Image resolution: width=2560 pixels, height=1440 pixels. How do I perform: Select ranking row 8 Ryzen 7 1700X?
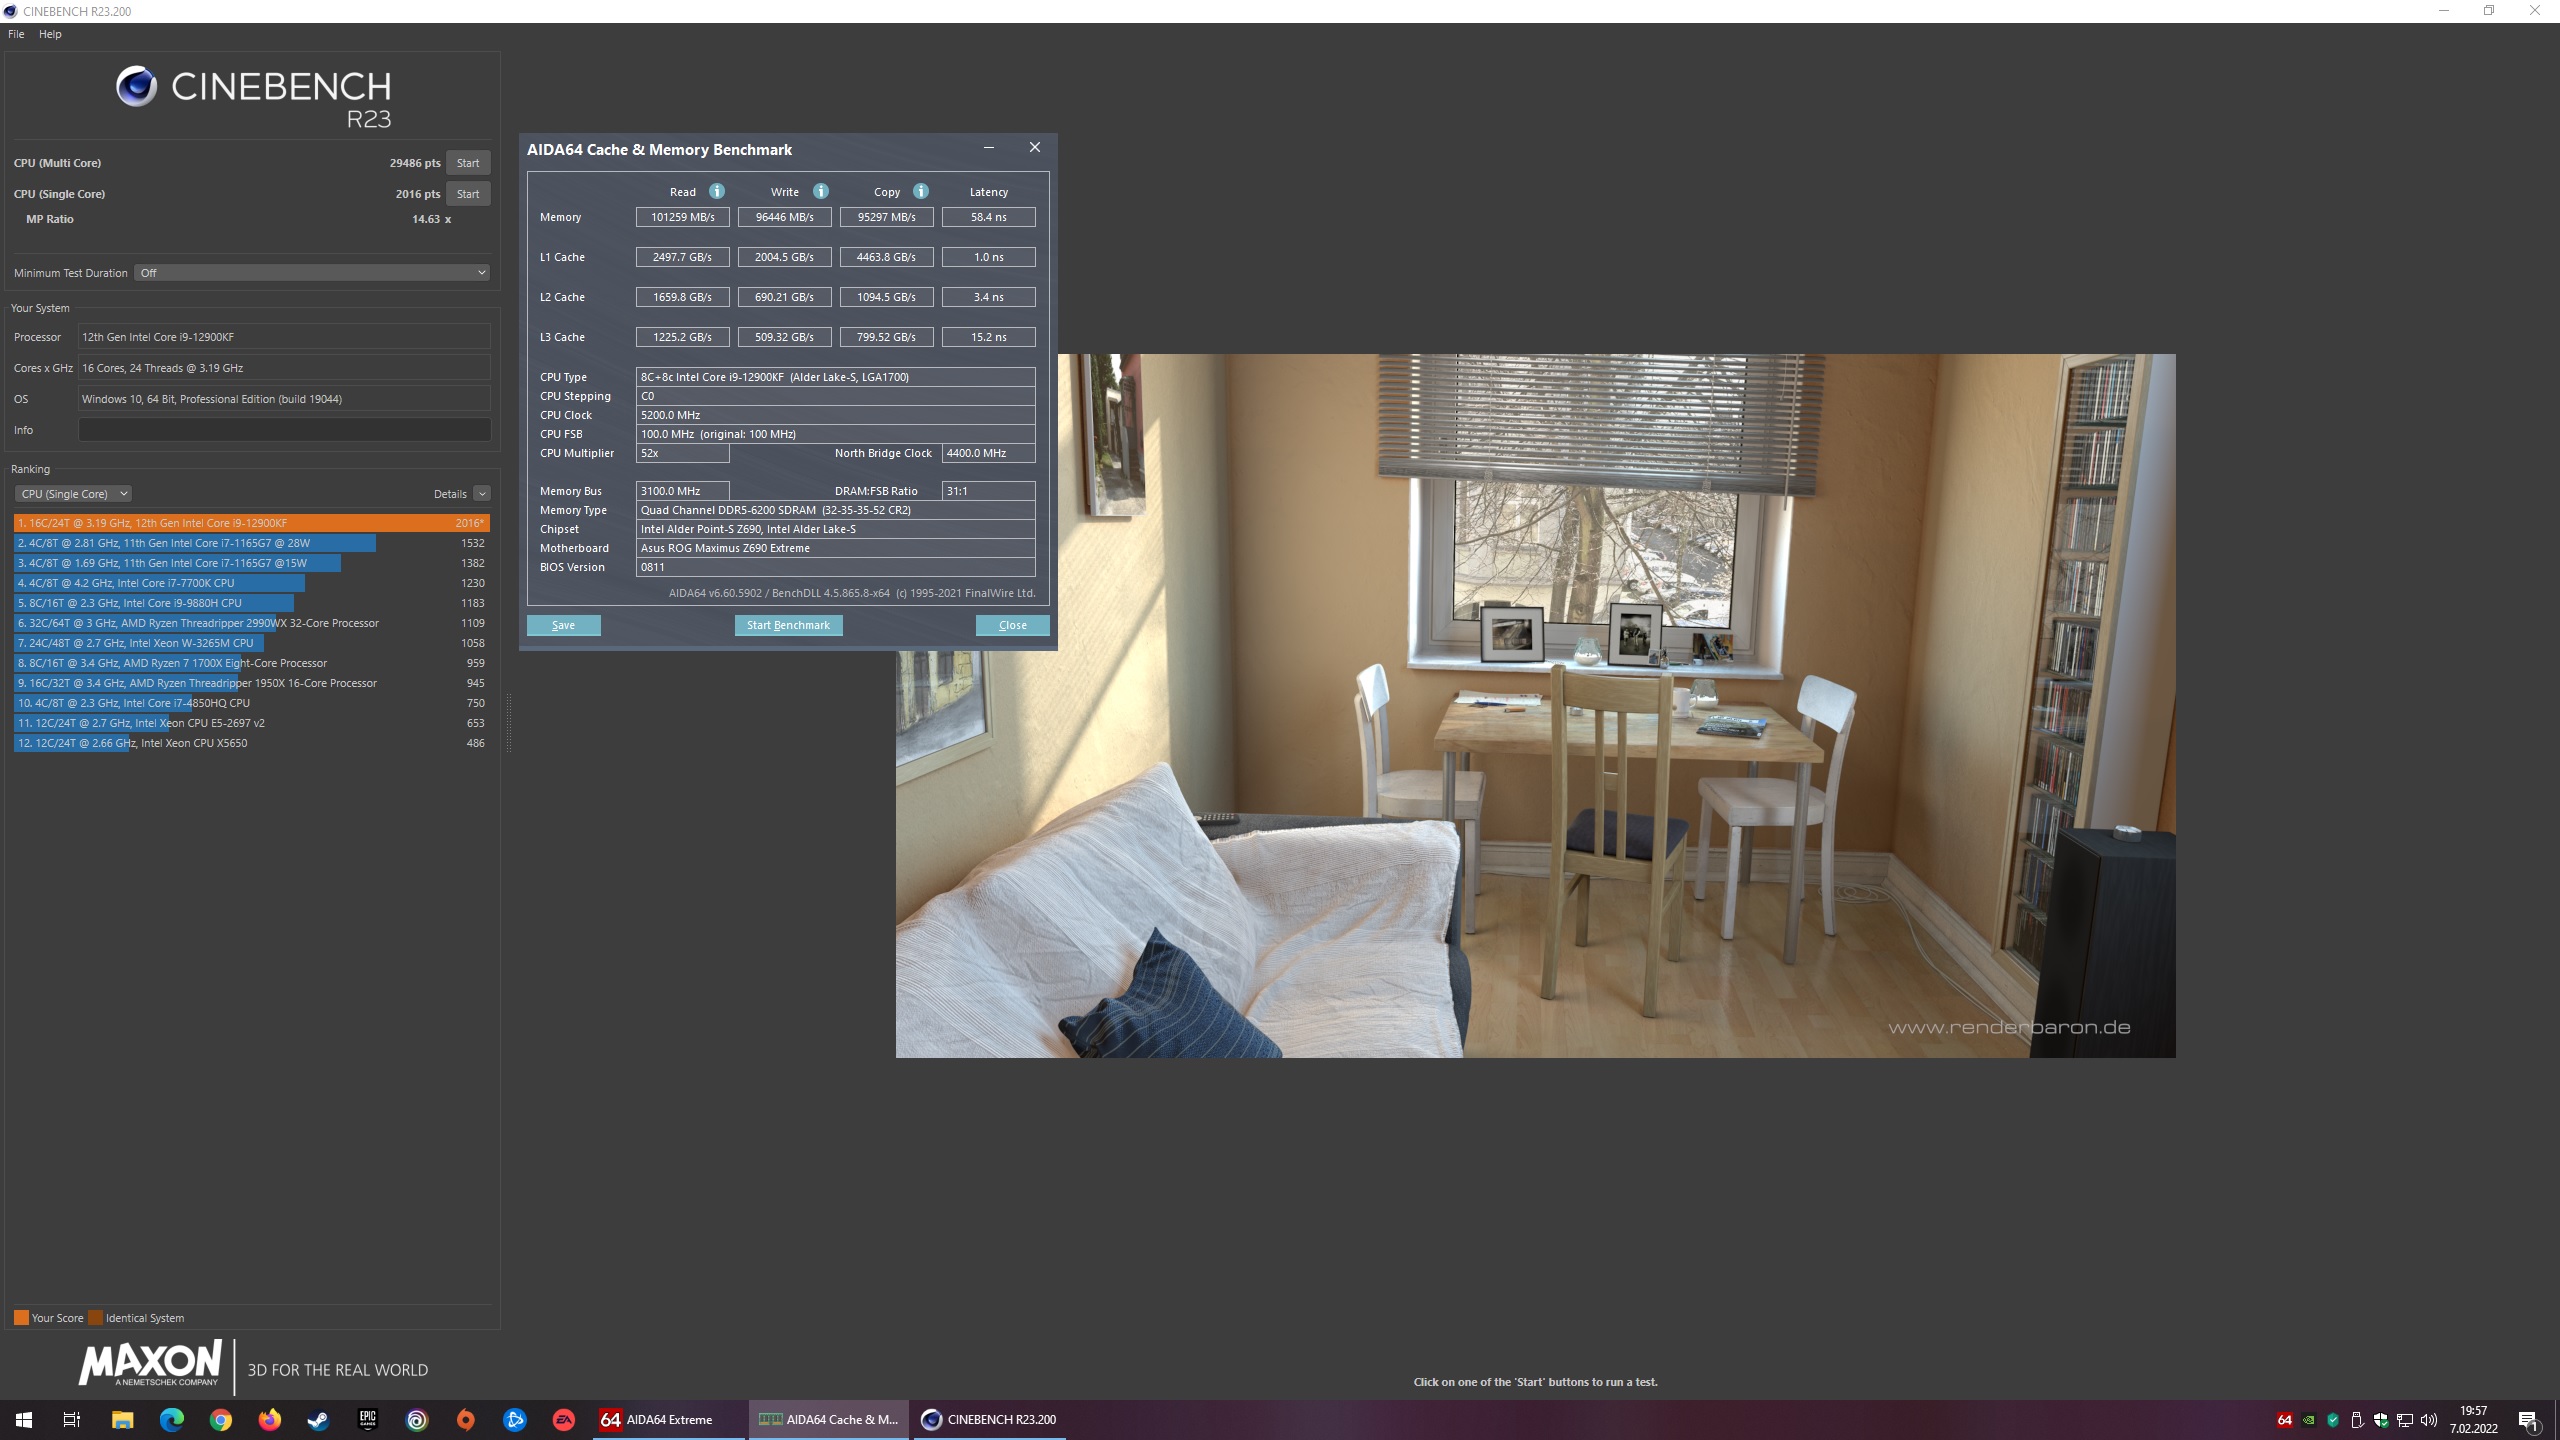(x=251, y=663)
